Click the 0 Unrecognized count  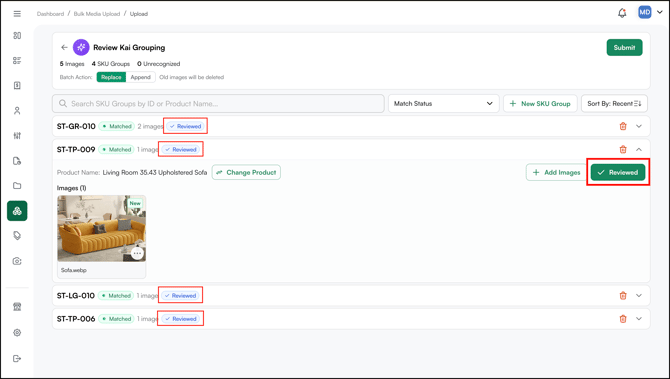pyautogui.click(x=159, y=64)
